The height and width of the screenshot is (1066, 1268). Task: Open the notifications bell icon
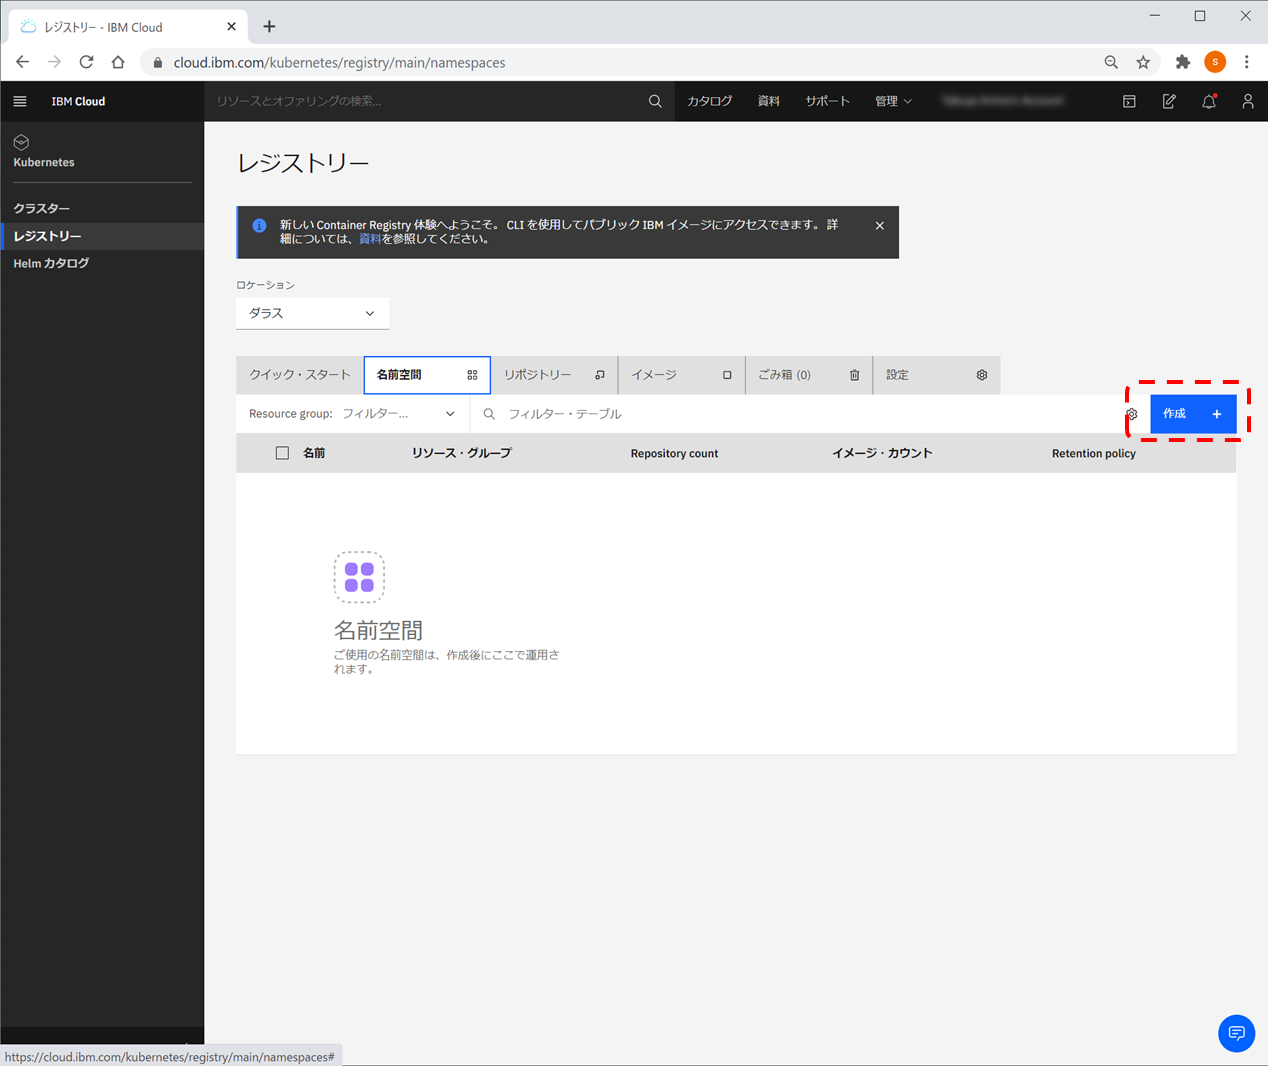[x=1209, y=101]
